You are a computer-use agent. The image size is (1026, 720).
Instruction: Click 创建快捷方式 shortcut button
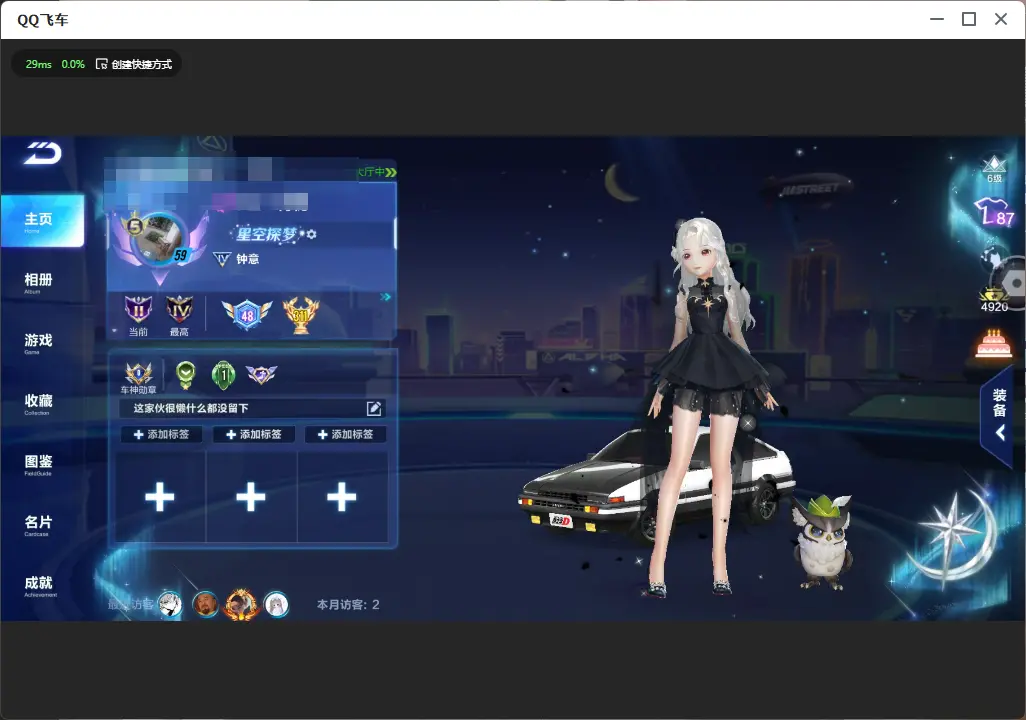coord(134,64)
